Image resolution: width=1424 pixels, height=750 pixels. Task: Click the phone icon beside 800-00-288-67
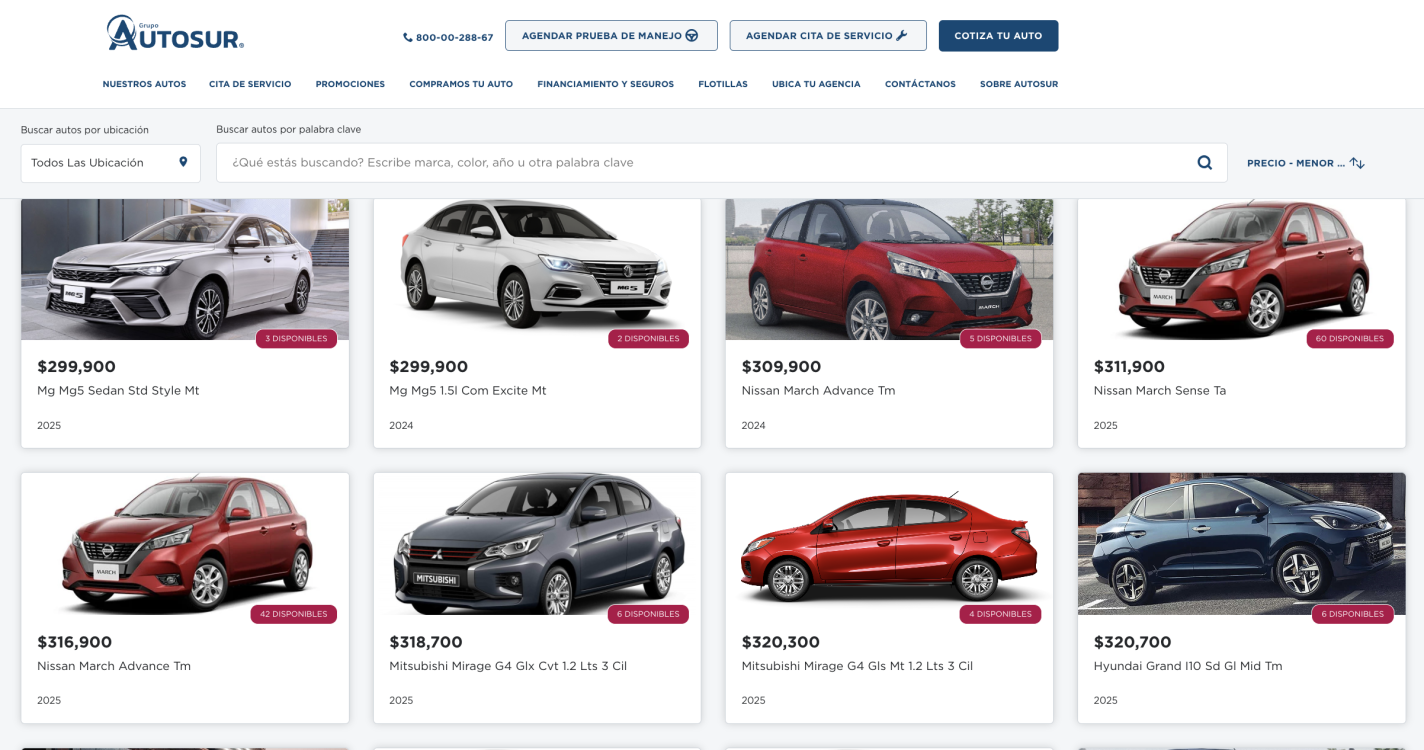coord(407,37)
